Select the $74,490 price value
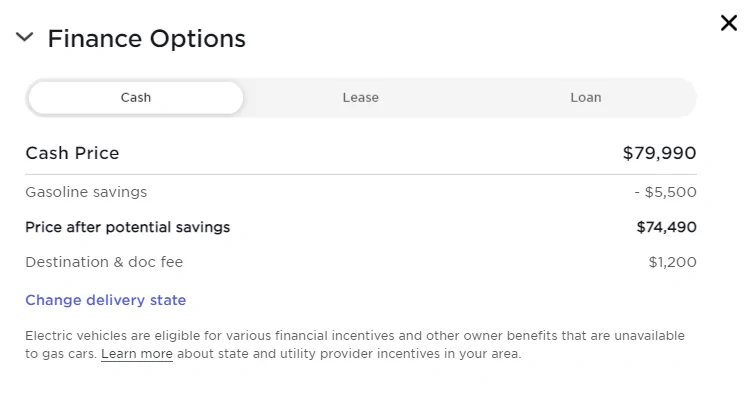Screen dimensions: 752x397 coord(667,227)
